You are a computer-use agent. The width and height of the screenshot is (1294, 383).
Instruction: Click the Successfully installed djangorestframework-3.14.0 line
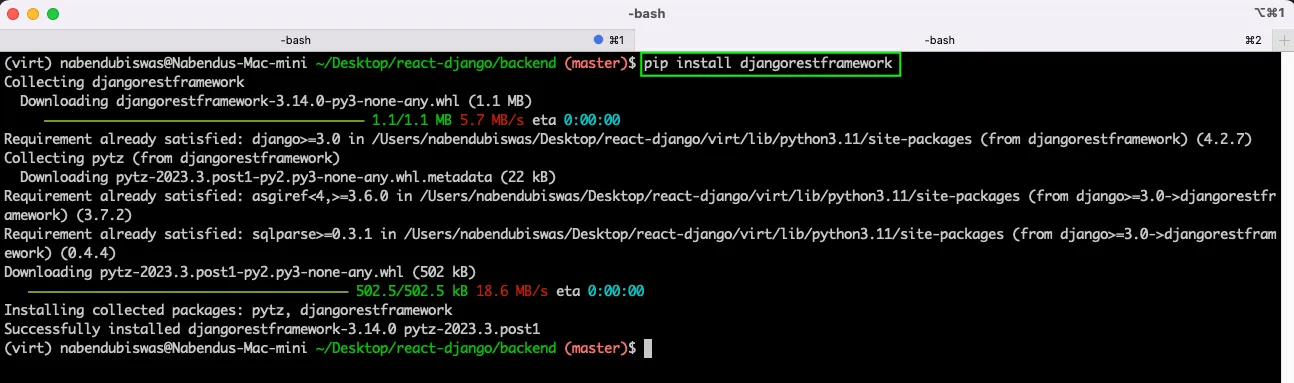pos(272,329)
